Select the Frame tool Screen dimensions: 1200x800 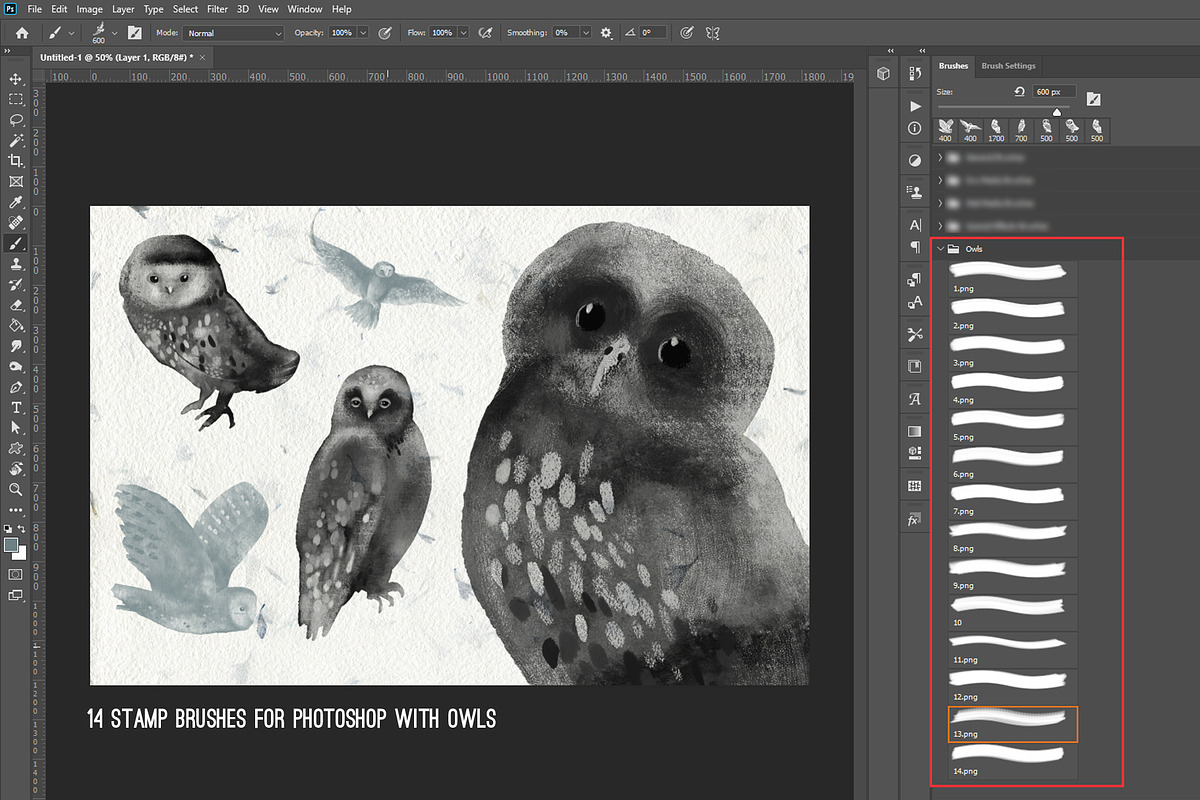click(x=16, y=181)
